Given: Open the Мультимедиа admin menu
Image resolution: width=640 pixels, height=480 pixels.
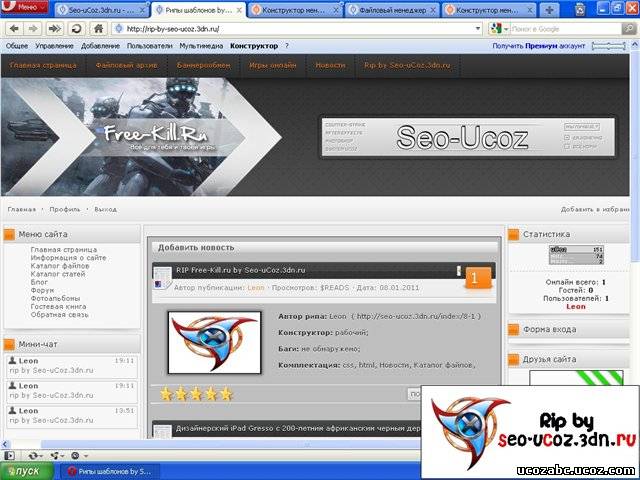Looking at the screenshot, I should tap(201, 46).
